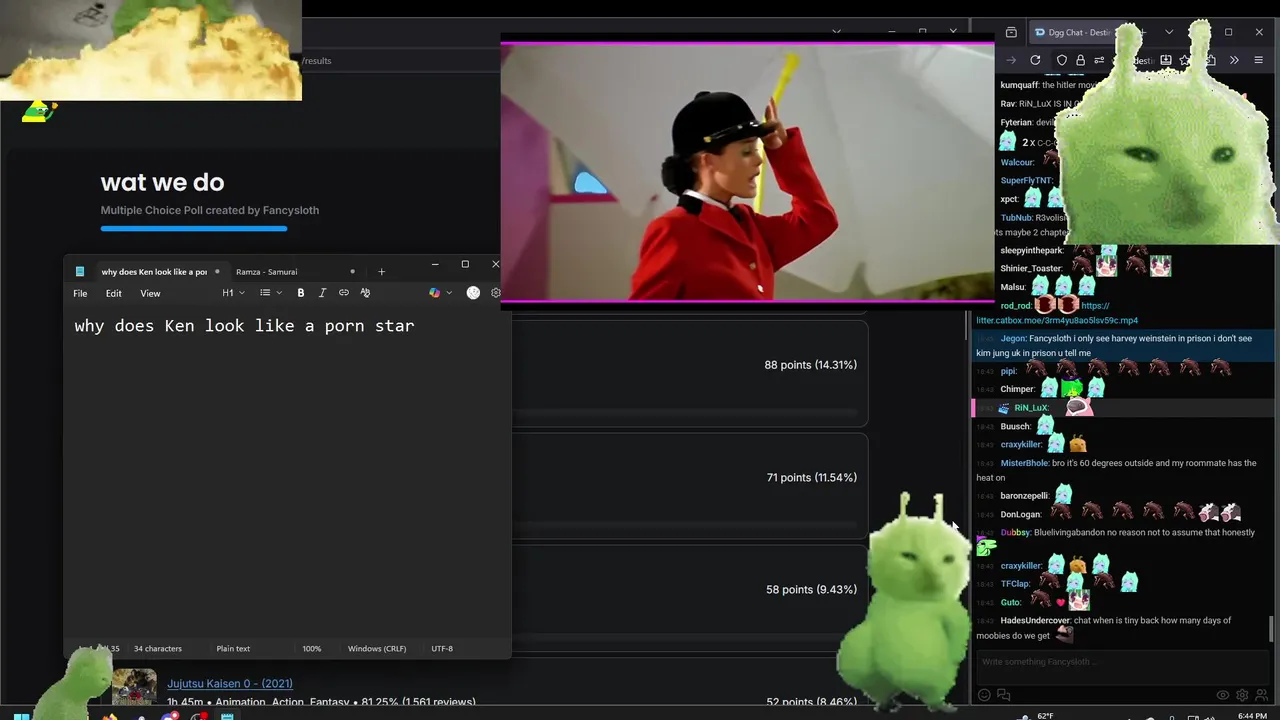The image size is (1280, 720).
Task: Open chat settings gear icon
Action: click(1242, 695)
